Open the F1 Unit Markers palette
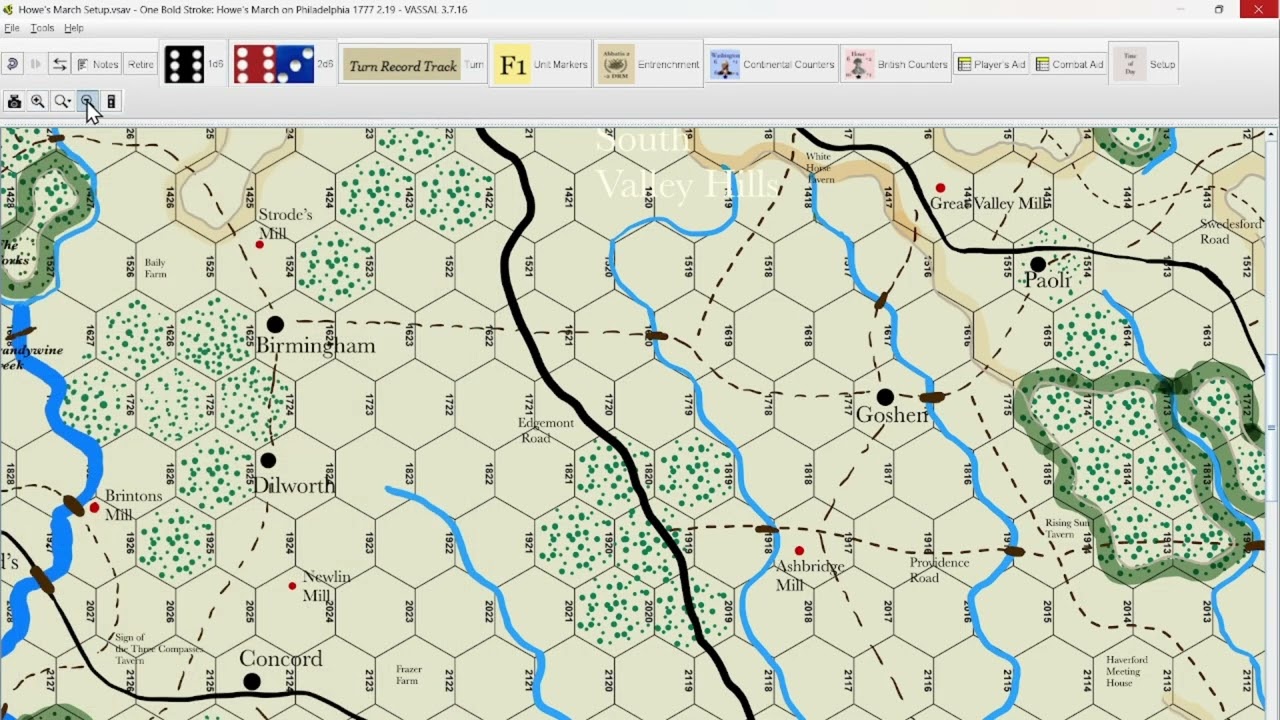Screen dimensions: 1280x720 click(541, 64)
